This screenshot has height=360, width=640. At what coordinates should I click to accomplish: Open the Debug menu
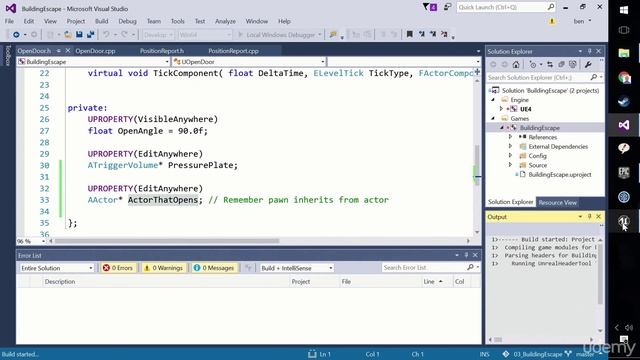pos(127,21)
